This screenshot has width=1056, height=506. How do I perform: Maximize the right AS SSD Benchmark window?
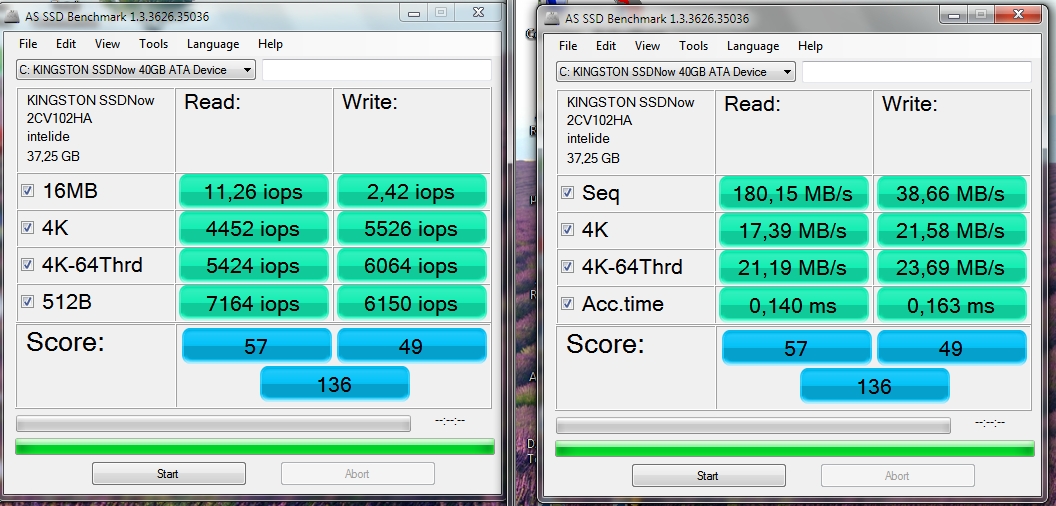[x=981, y=13]
